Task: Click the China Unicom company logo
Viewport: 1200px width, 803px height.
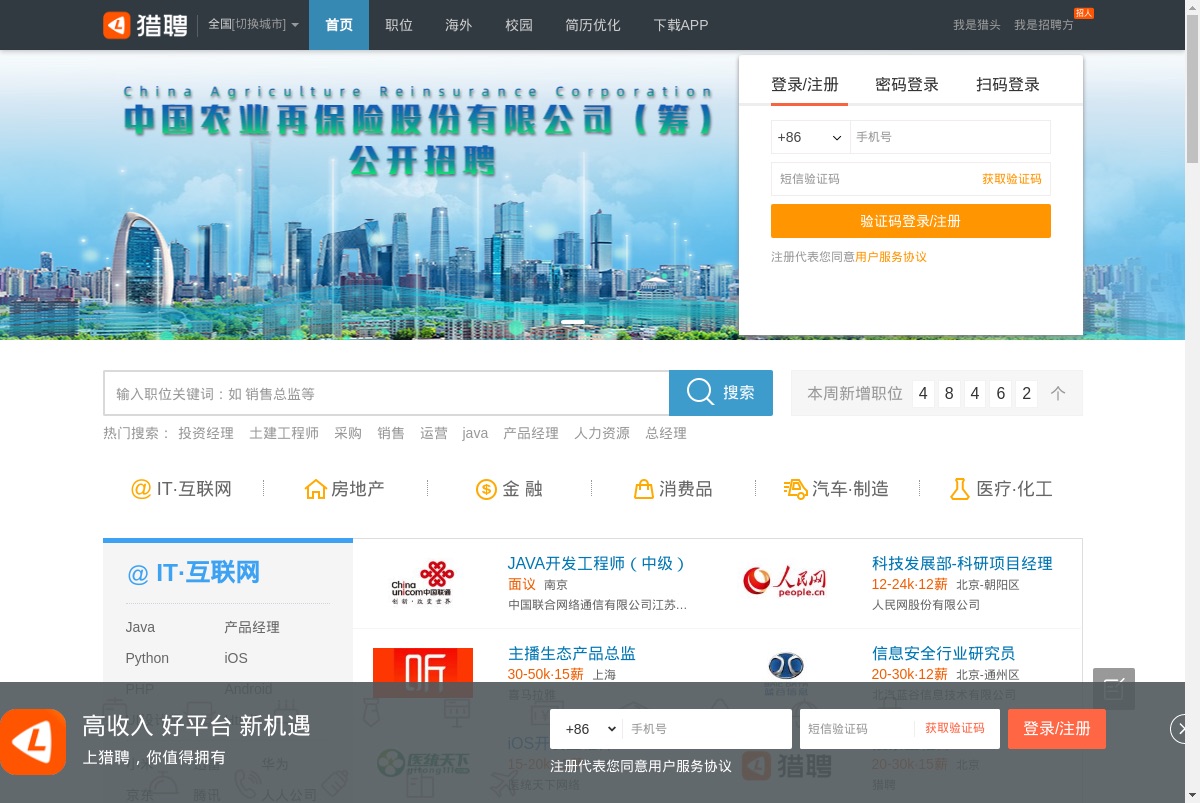Action: (x=422, y=583)
